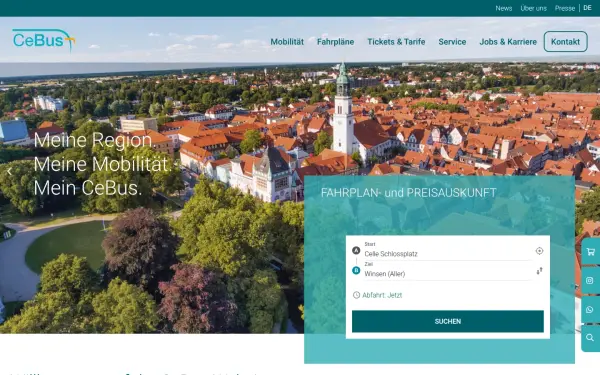Go to the News link
This screenshot has height=375, width=600.
504,8
